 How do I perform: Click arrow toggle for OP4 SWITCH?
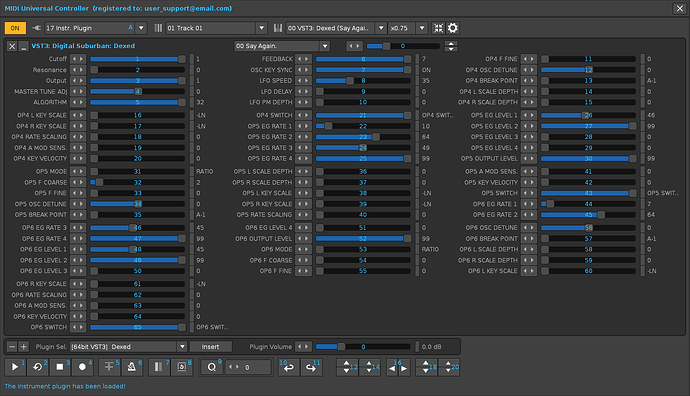pyautogui.click(x=304, y=115)
